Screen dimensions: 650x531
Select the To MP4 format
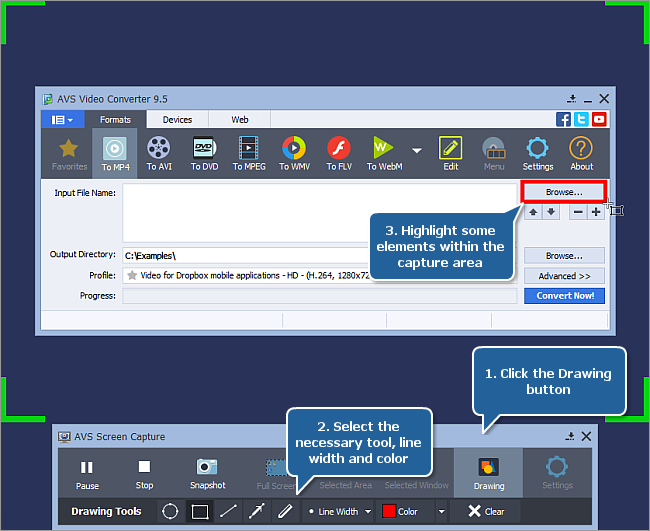coord(115,153)
